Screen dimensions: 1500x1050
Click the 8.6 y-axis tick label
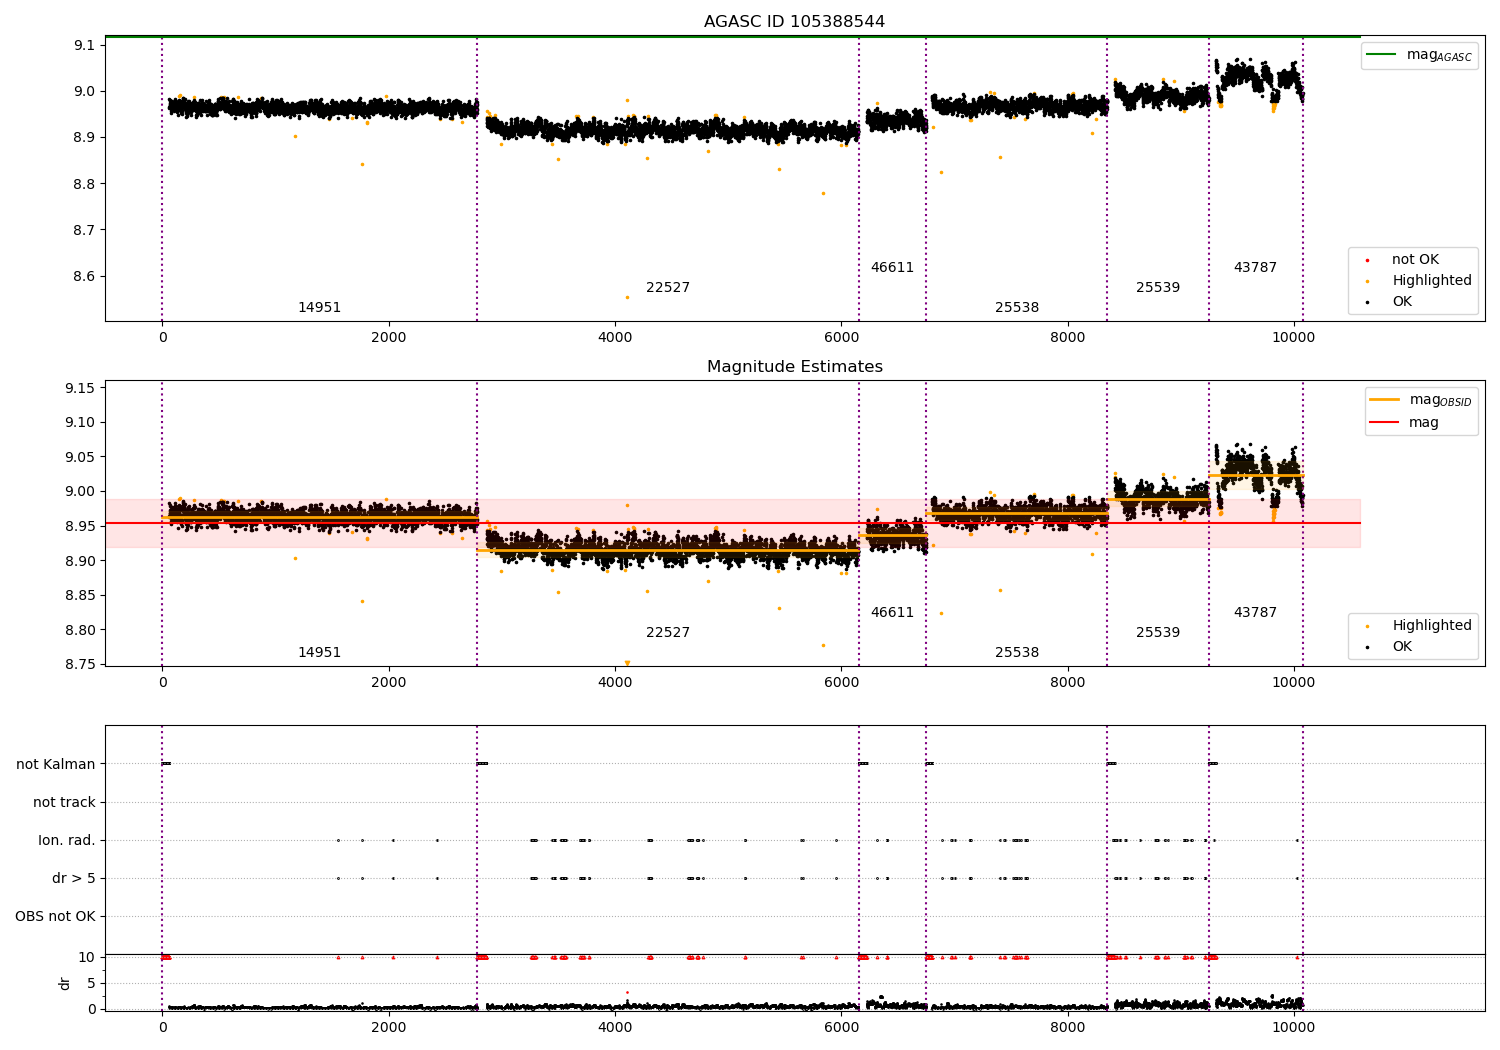(x=85, y=277)
